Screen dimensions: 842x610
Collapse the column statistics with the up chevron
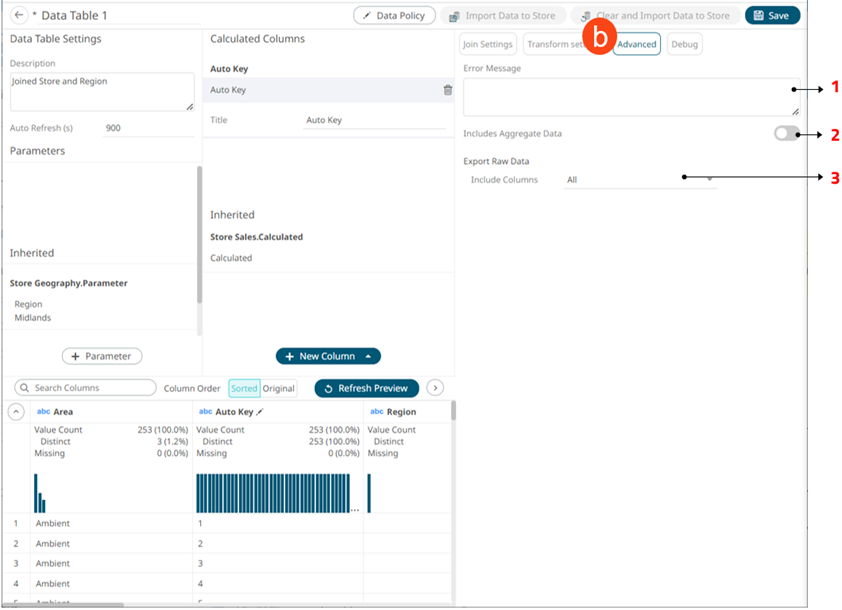coord(17,411)
